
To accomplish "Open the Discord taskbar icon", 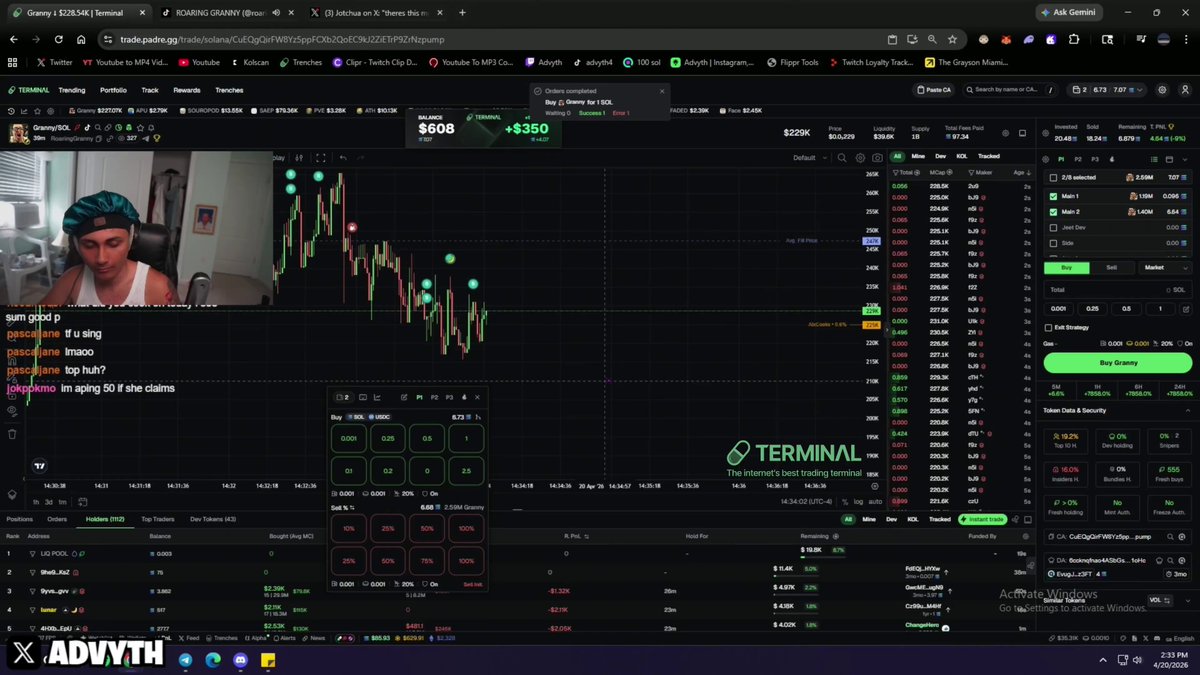I will (x=240, y=660).
